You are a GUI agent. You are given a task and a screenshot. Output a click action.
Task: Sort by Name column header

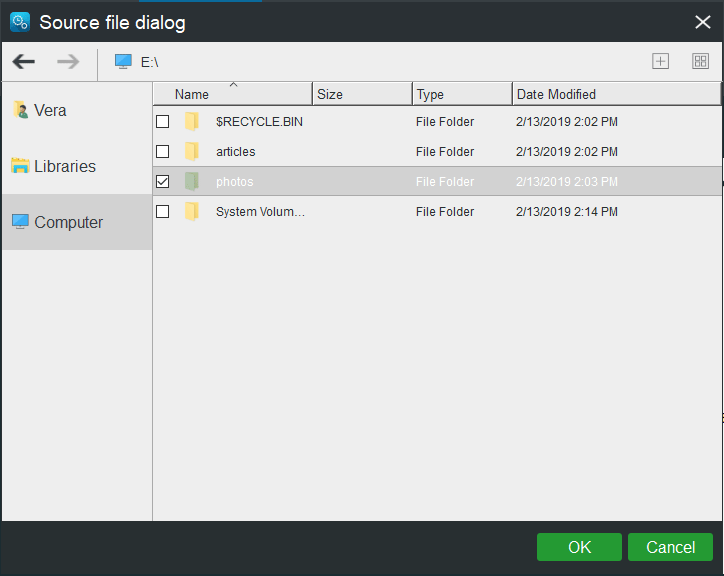(x=233, y=94)
